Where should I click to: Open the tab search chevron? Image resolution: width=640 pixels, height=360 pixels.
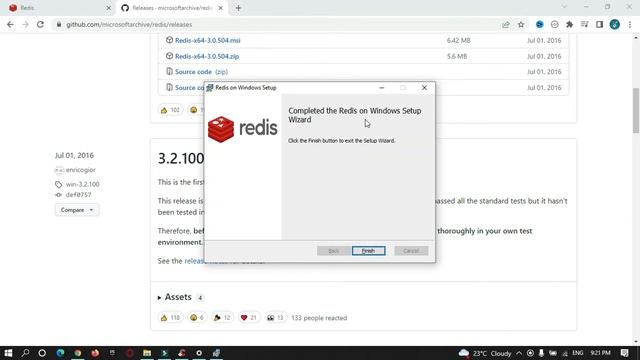(x=564, y=7)
